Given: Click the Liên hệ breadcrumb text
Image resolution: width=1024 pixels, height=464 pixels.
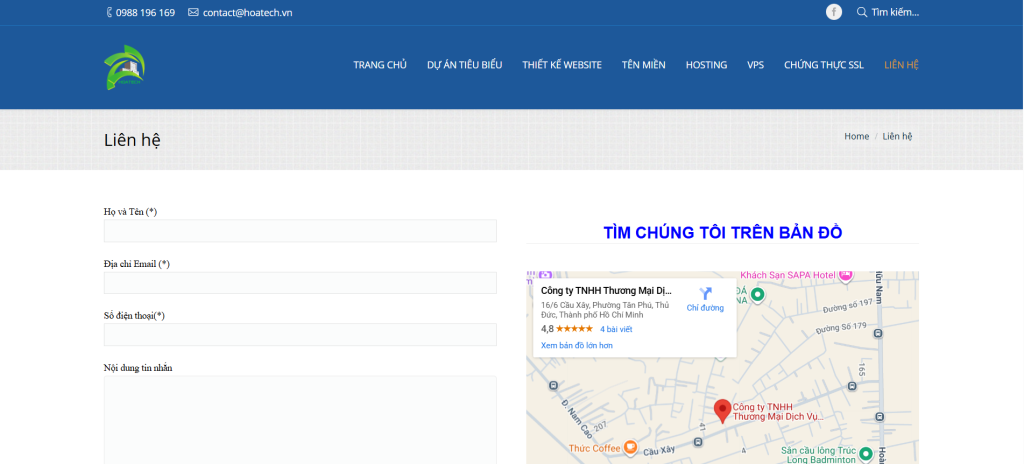Looking at the screenshot, I should [897, 136].
